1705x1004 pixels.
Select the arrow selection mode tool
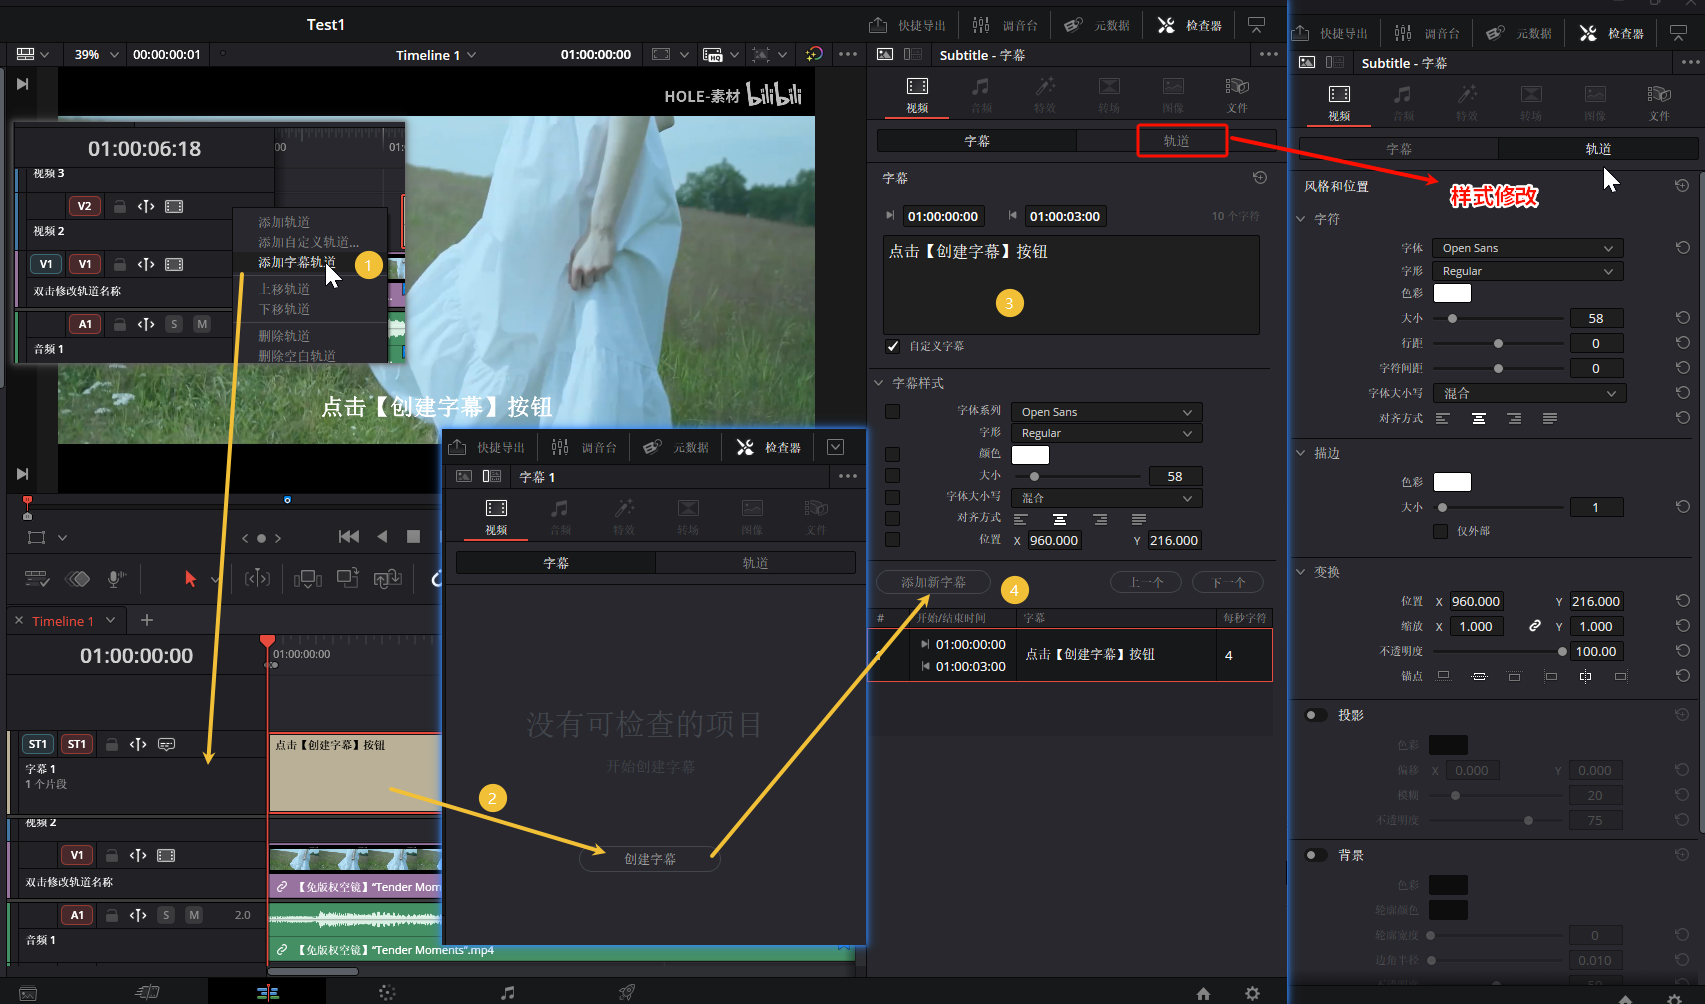click(x=190, y=579)
